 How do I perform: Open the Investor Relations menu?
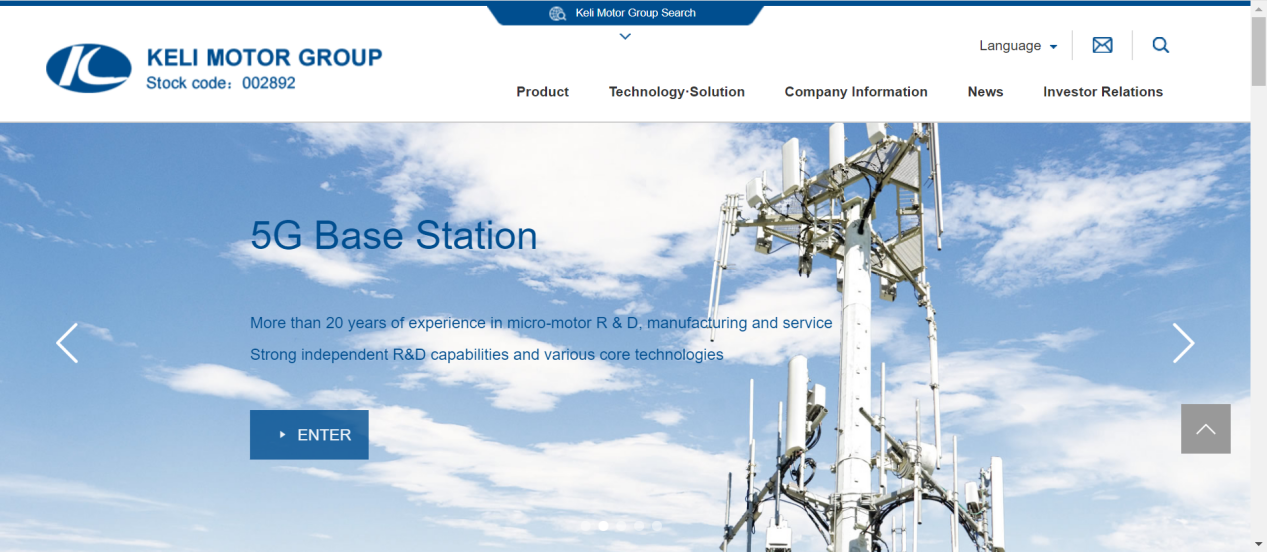coord(1103,92)
